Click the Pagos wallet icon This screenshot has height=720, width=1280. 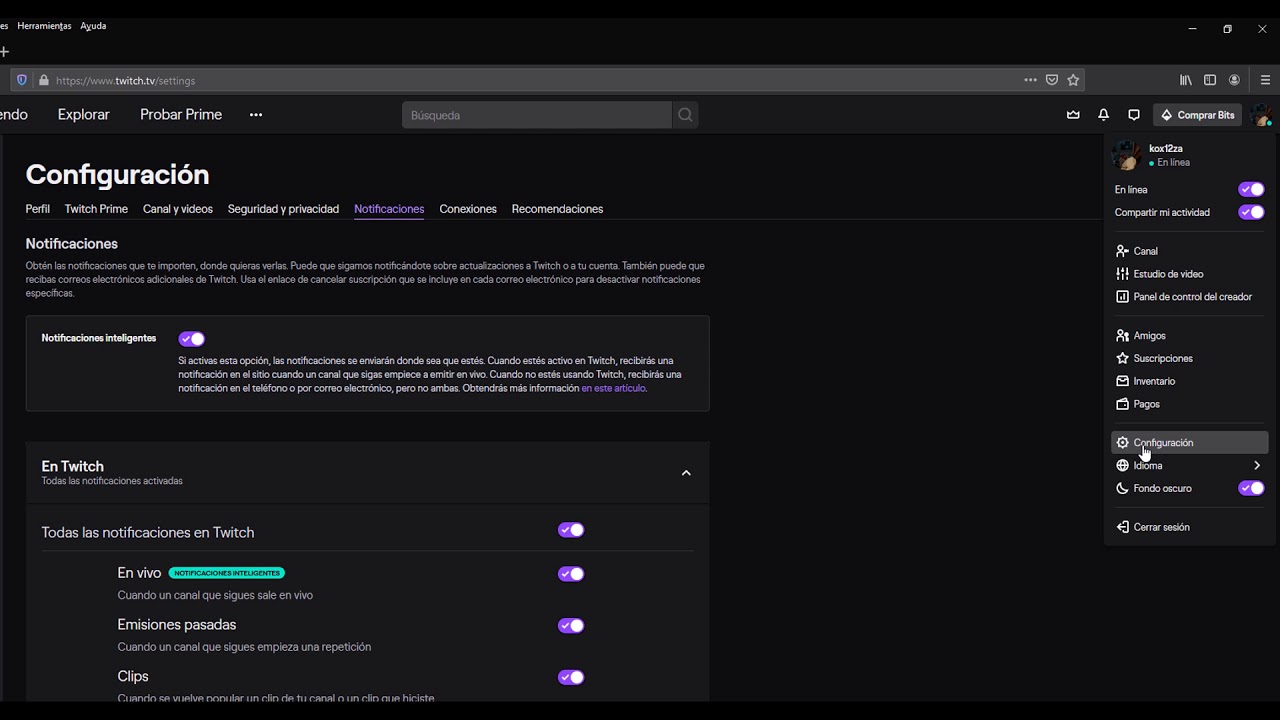pyautogui.click(x=1122, y=404)
